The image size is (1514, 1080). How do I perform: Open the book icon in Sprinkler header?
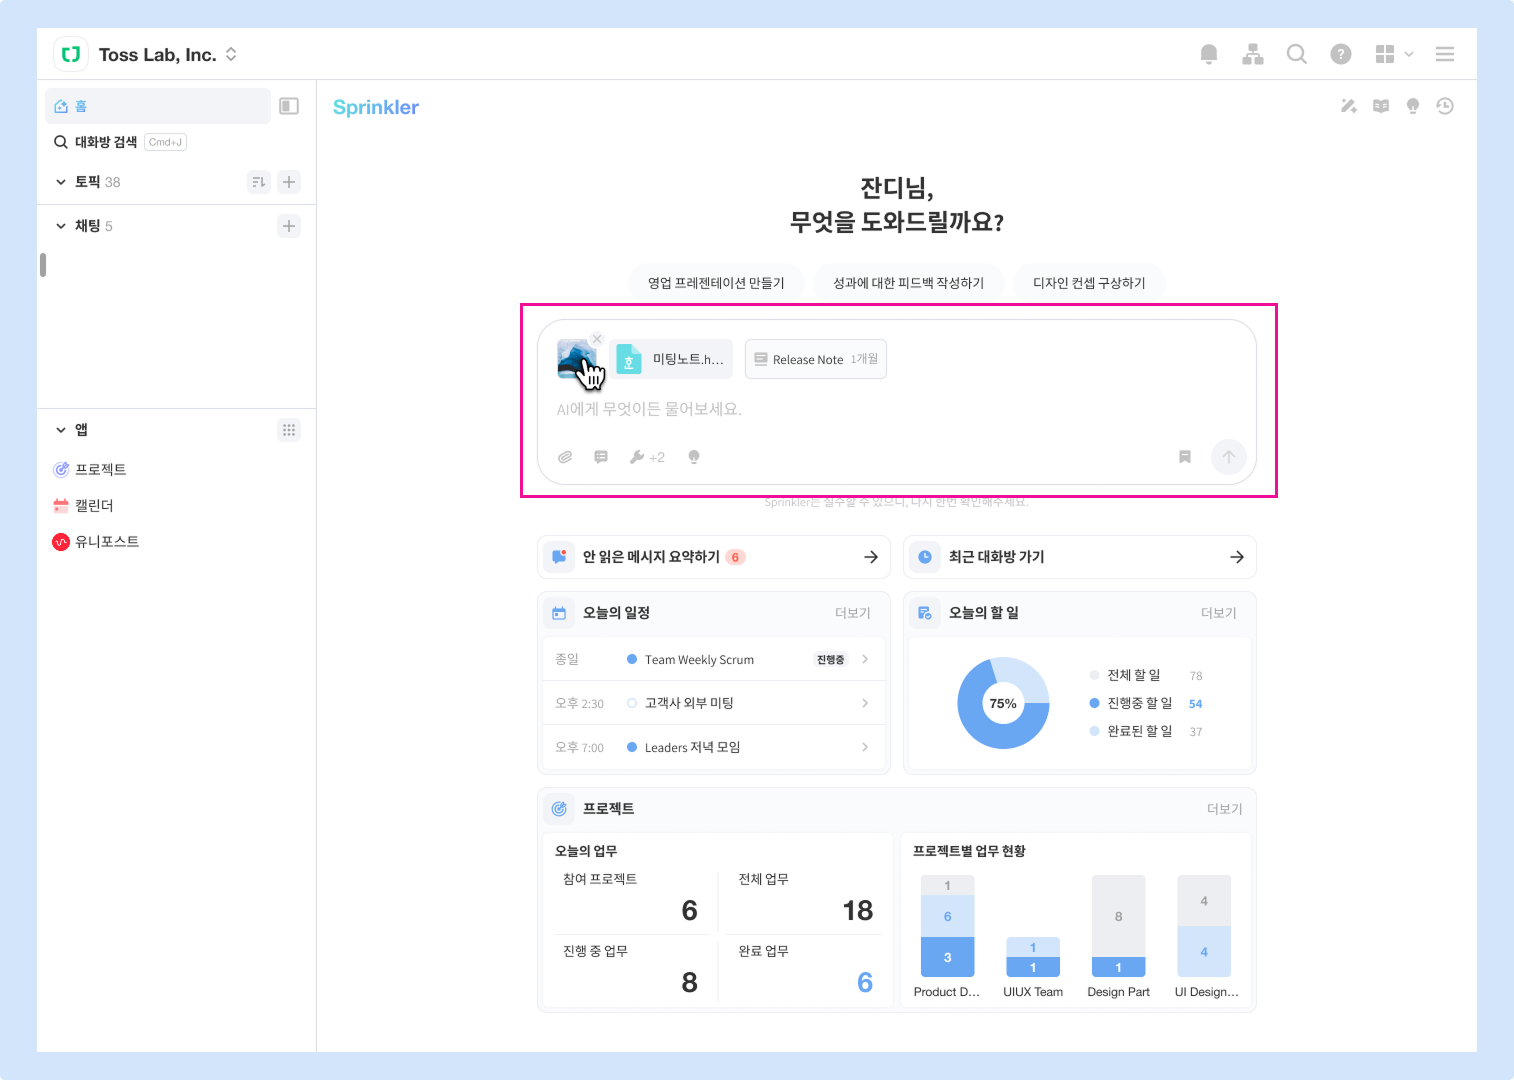coord(1381,106)
